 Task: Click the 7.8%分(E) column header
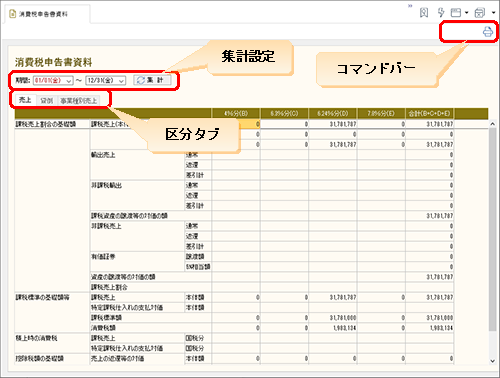click(x=381, y=113)
